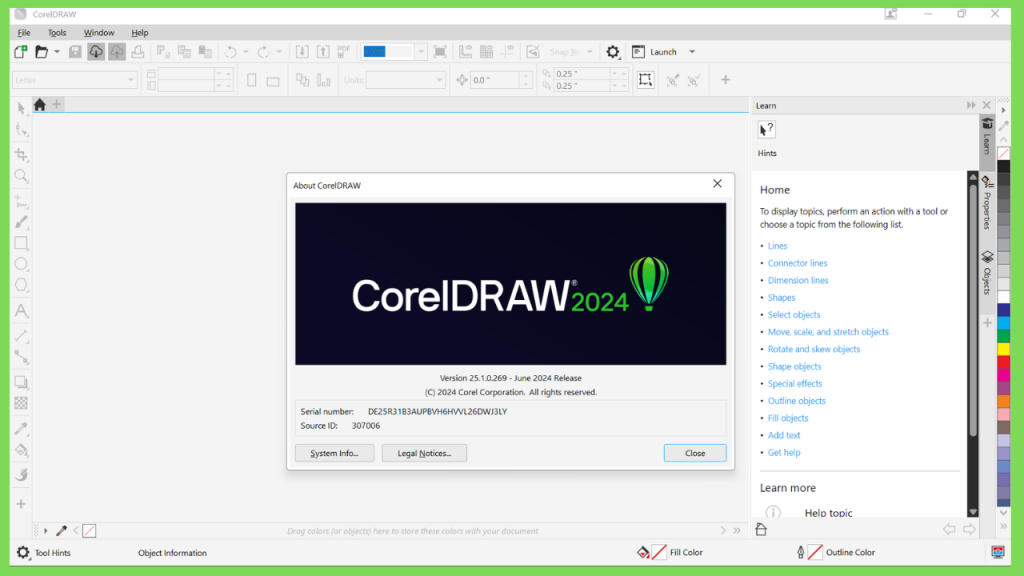
Task: Collapse the Learn docker with double arrows
Action: coord(971,105)
